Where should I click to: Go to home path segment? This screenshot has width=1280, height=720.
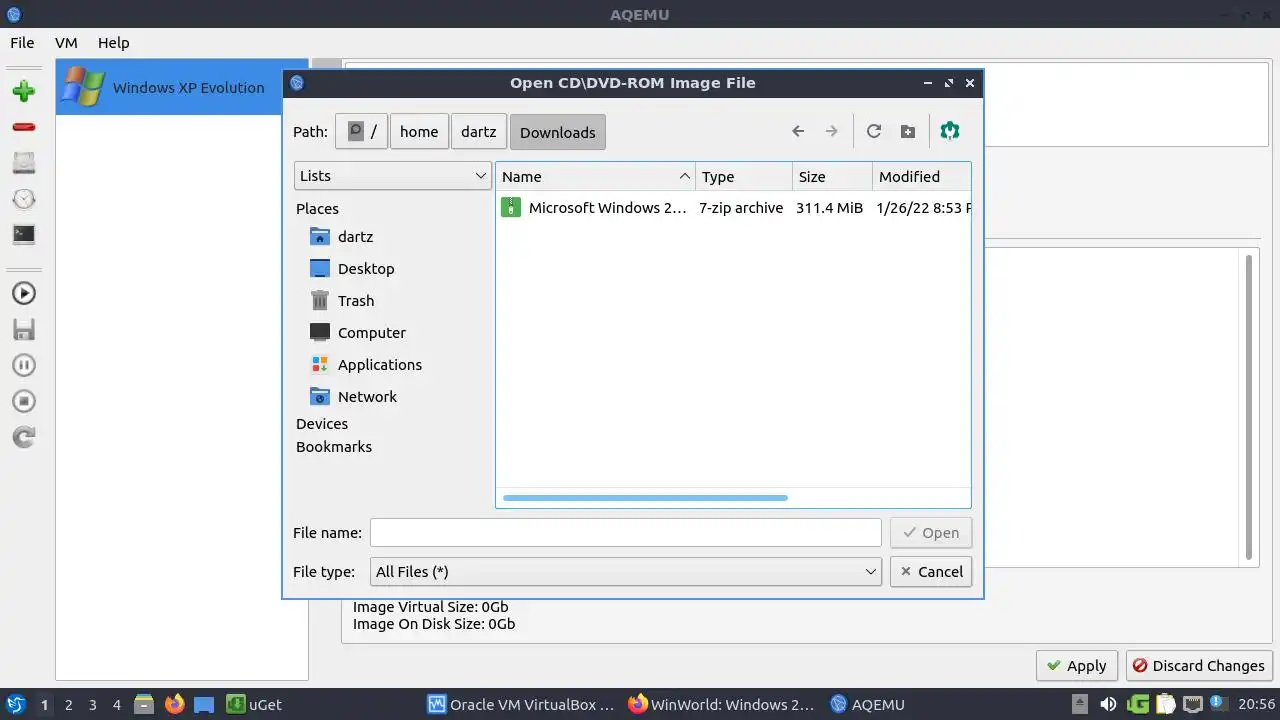click(x=419, y=131)
